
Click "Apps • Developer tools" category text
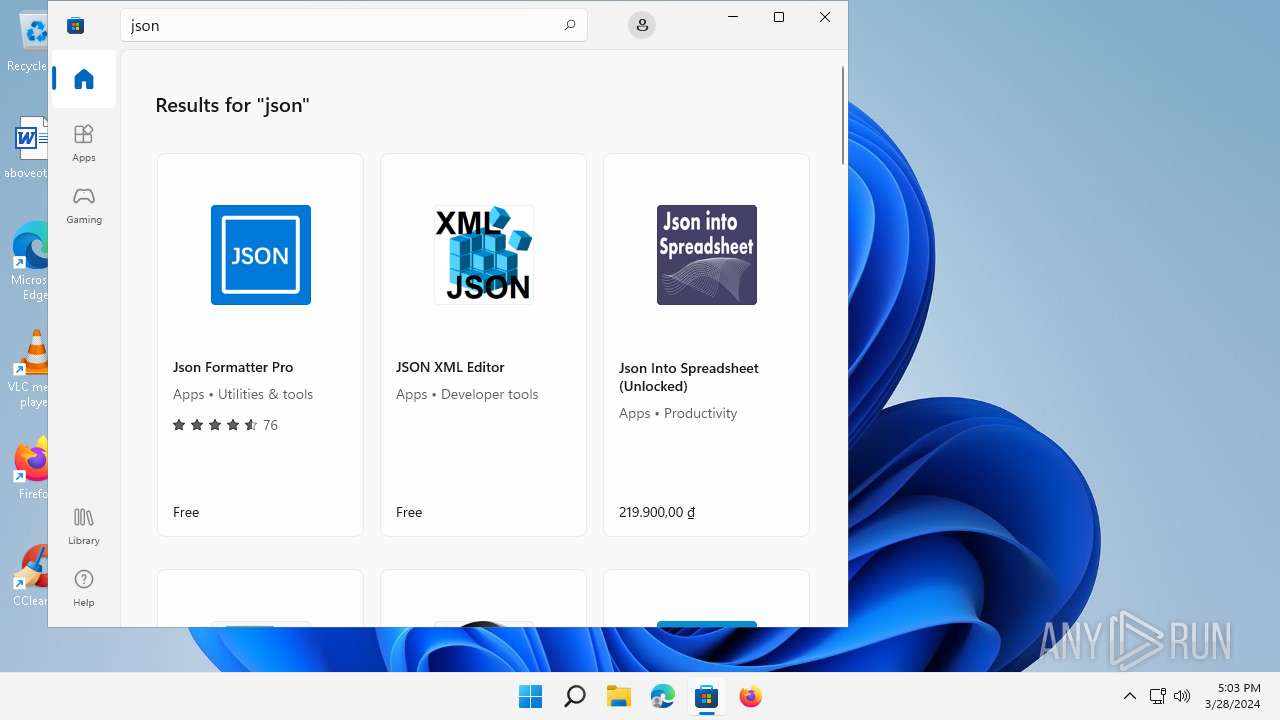(x=467, y=394)
